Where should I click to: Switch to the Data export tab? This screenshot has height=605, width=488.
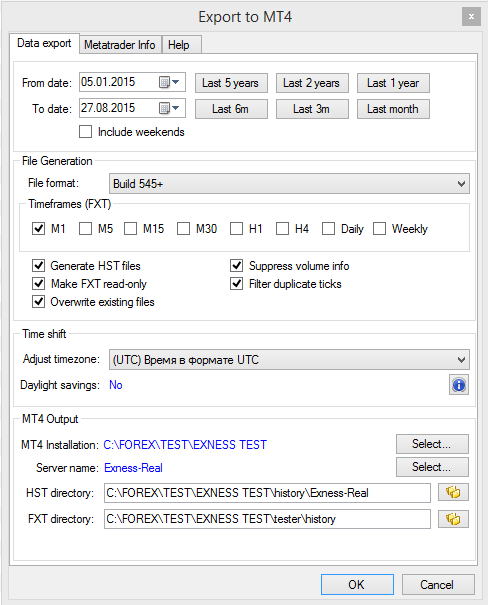click(x=44, y=43)
